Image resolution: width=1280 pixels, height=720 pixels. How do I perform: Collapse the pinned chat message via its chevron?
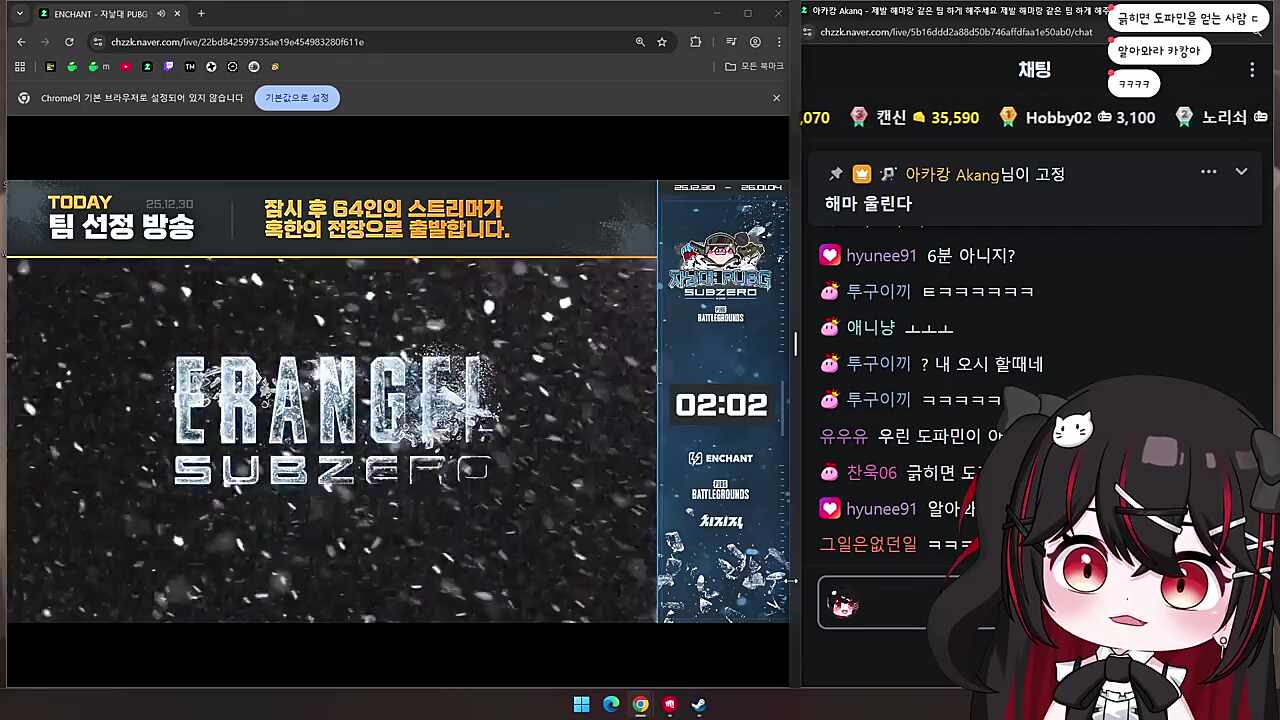coord(1241,172)
